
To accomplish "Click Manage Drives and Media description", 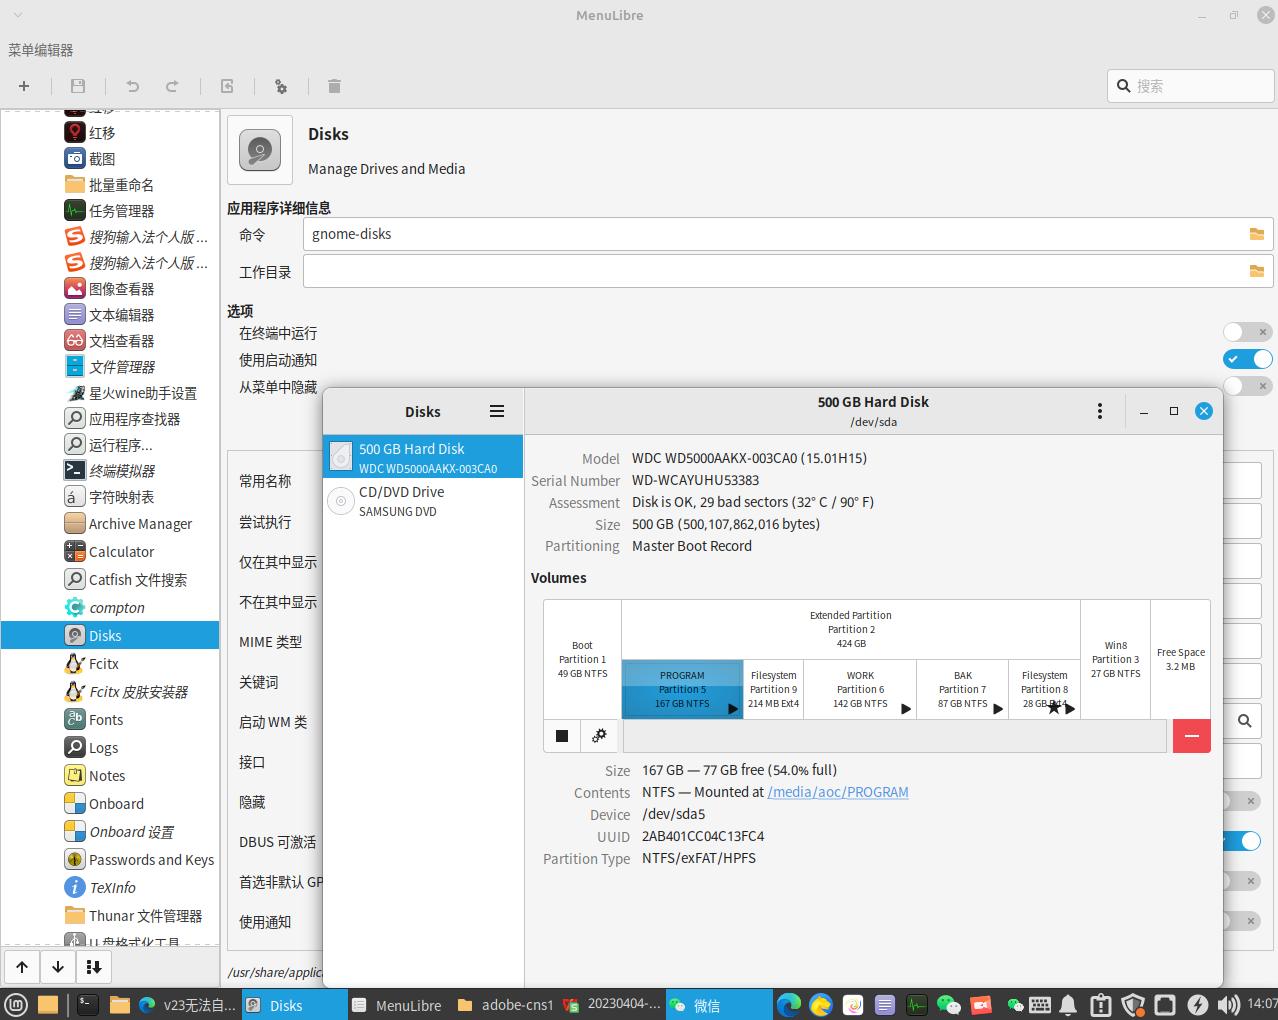I will coord(386,169).
